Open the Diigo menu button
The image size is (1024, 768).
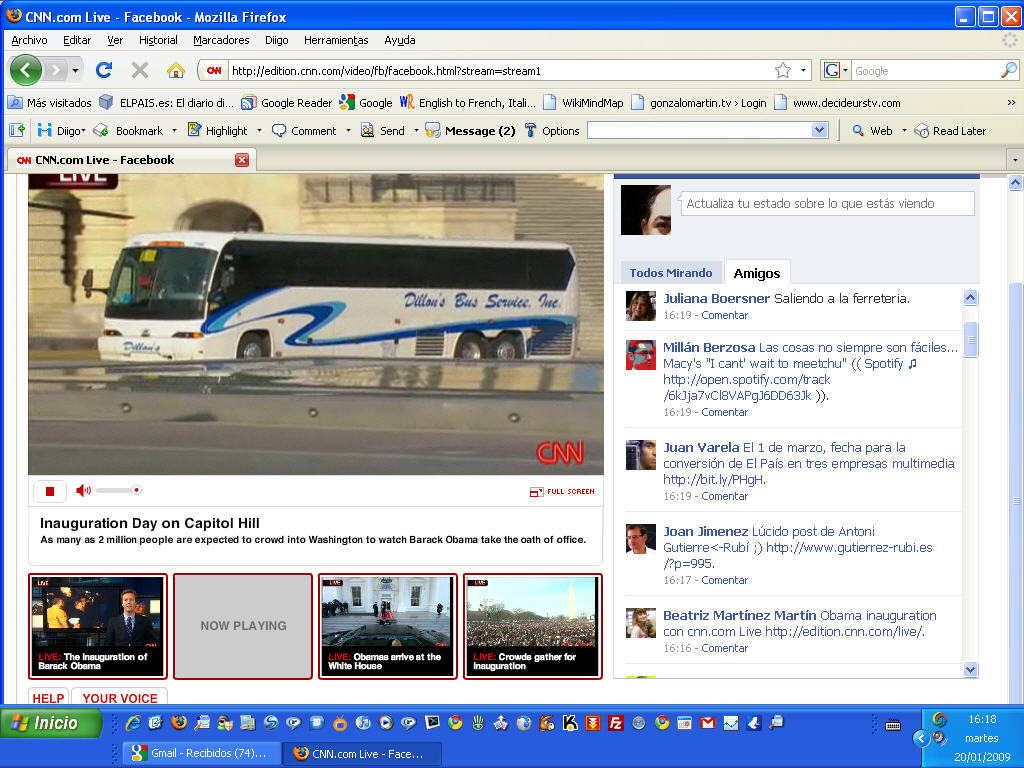(62, 131)
